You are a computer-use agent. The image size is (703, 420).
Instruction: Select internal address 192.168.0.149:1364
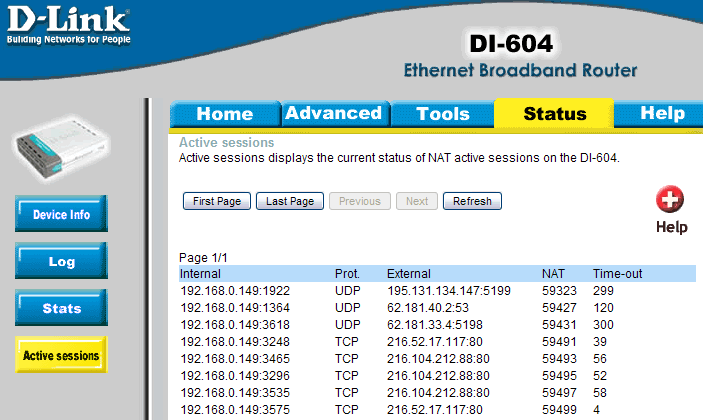(235, 308)
